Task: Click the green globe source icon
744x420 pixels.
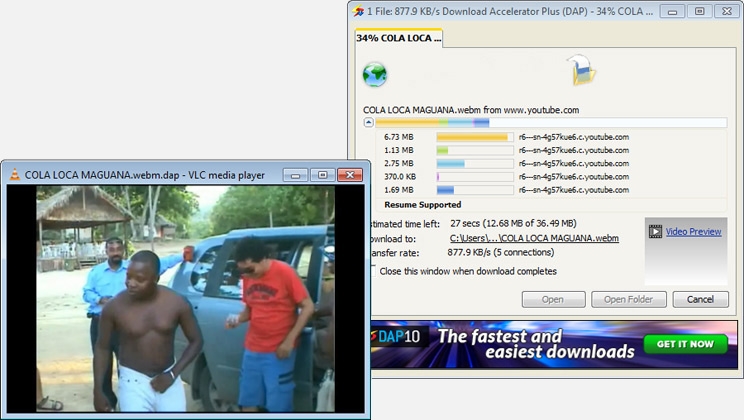Action: coord(375,74)
